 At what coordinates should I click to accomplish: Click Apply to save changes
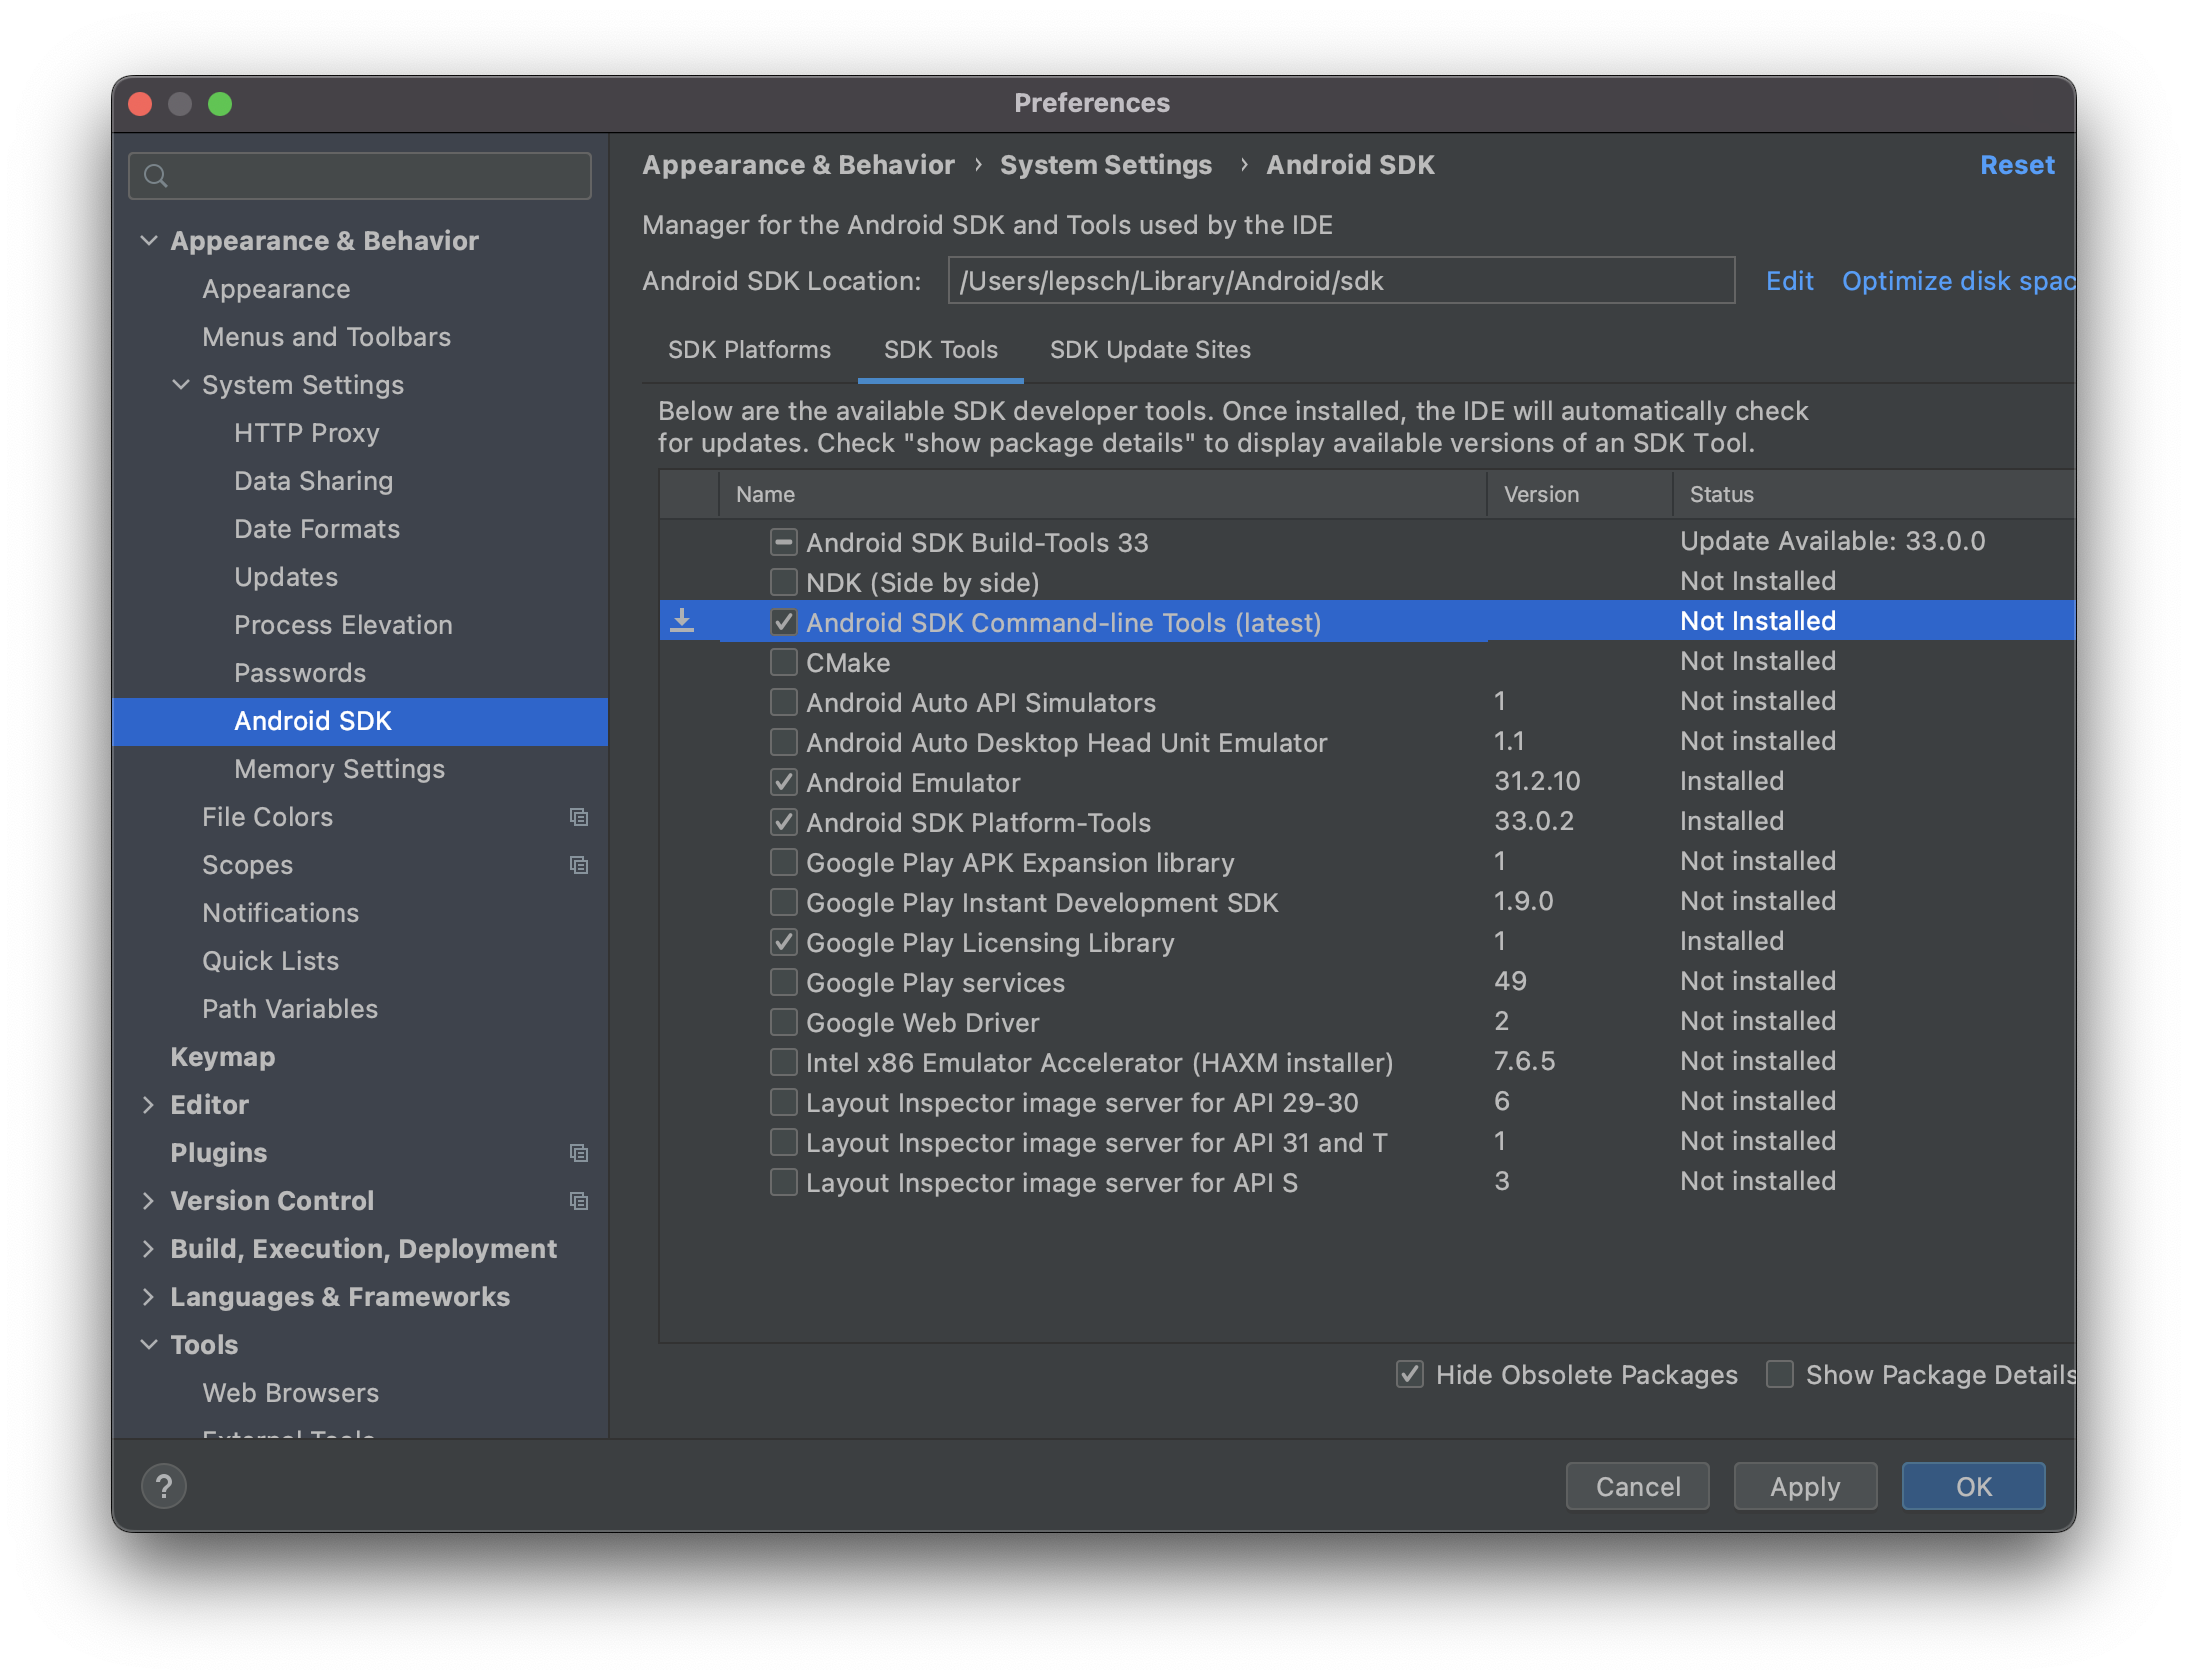1803,1484
